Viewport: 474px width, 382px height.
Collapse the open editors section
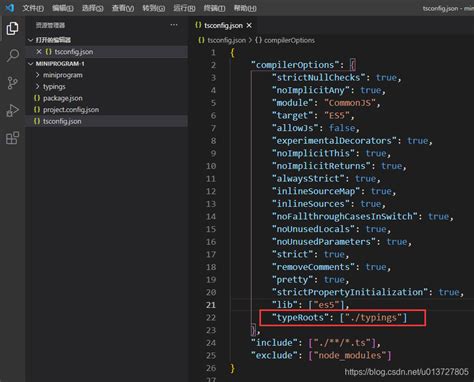tap(31, 40)
